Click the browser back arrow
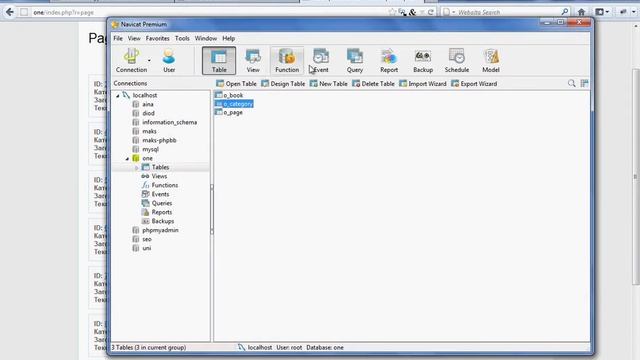The width and height of the screenshot is (640, 360). 10,12
